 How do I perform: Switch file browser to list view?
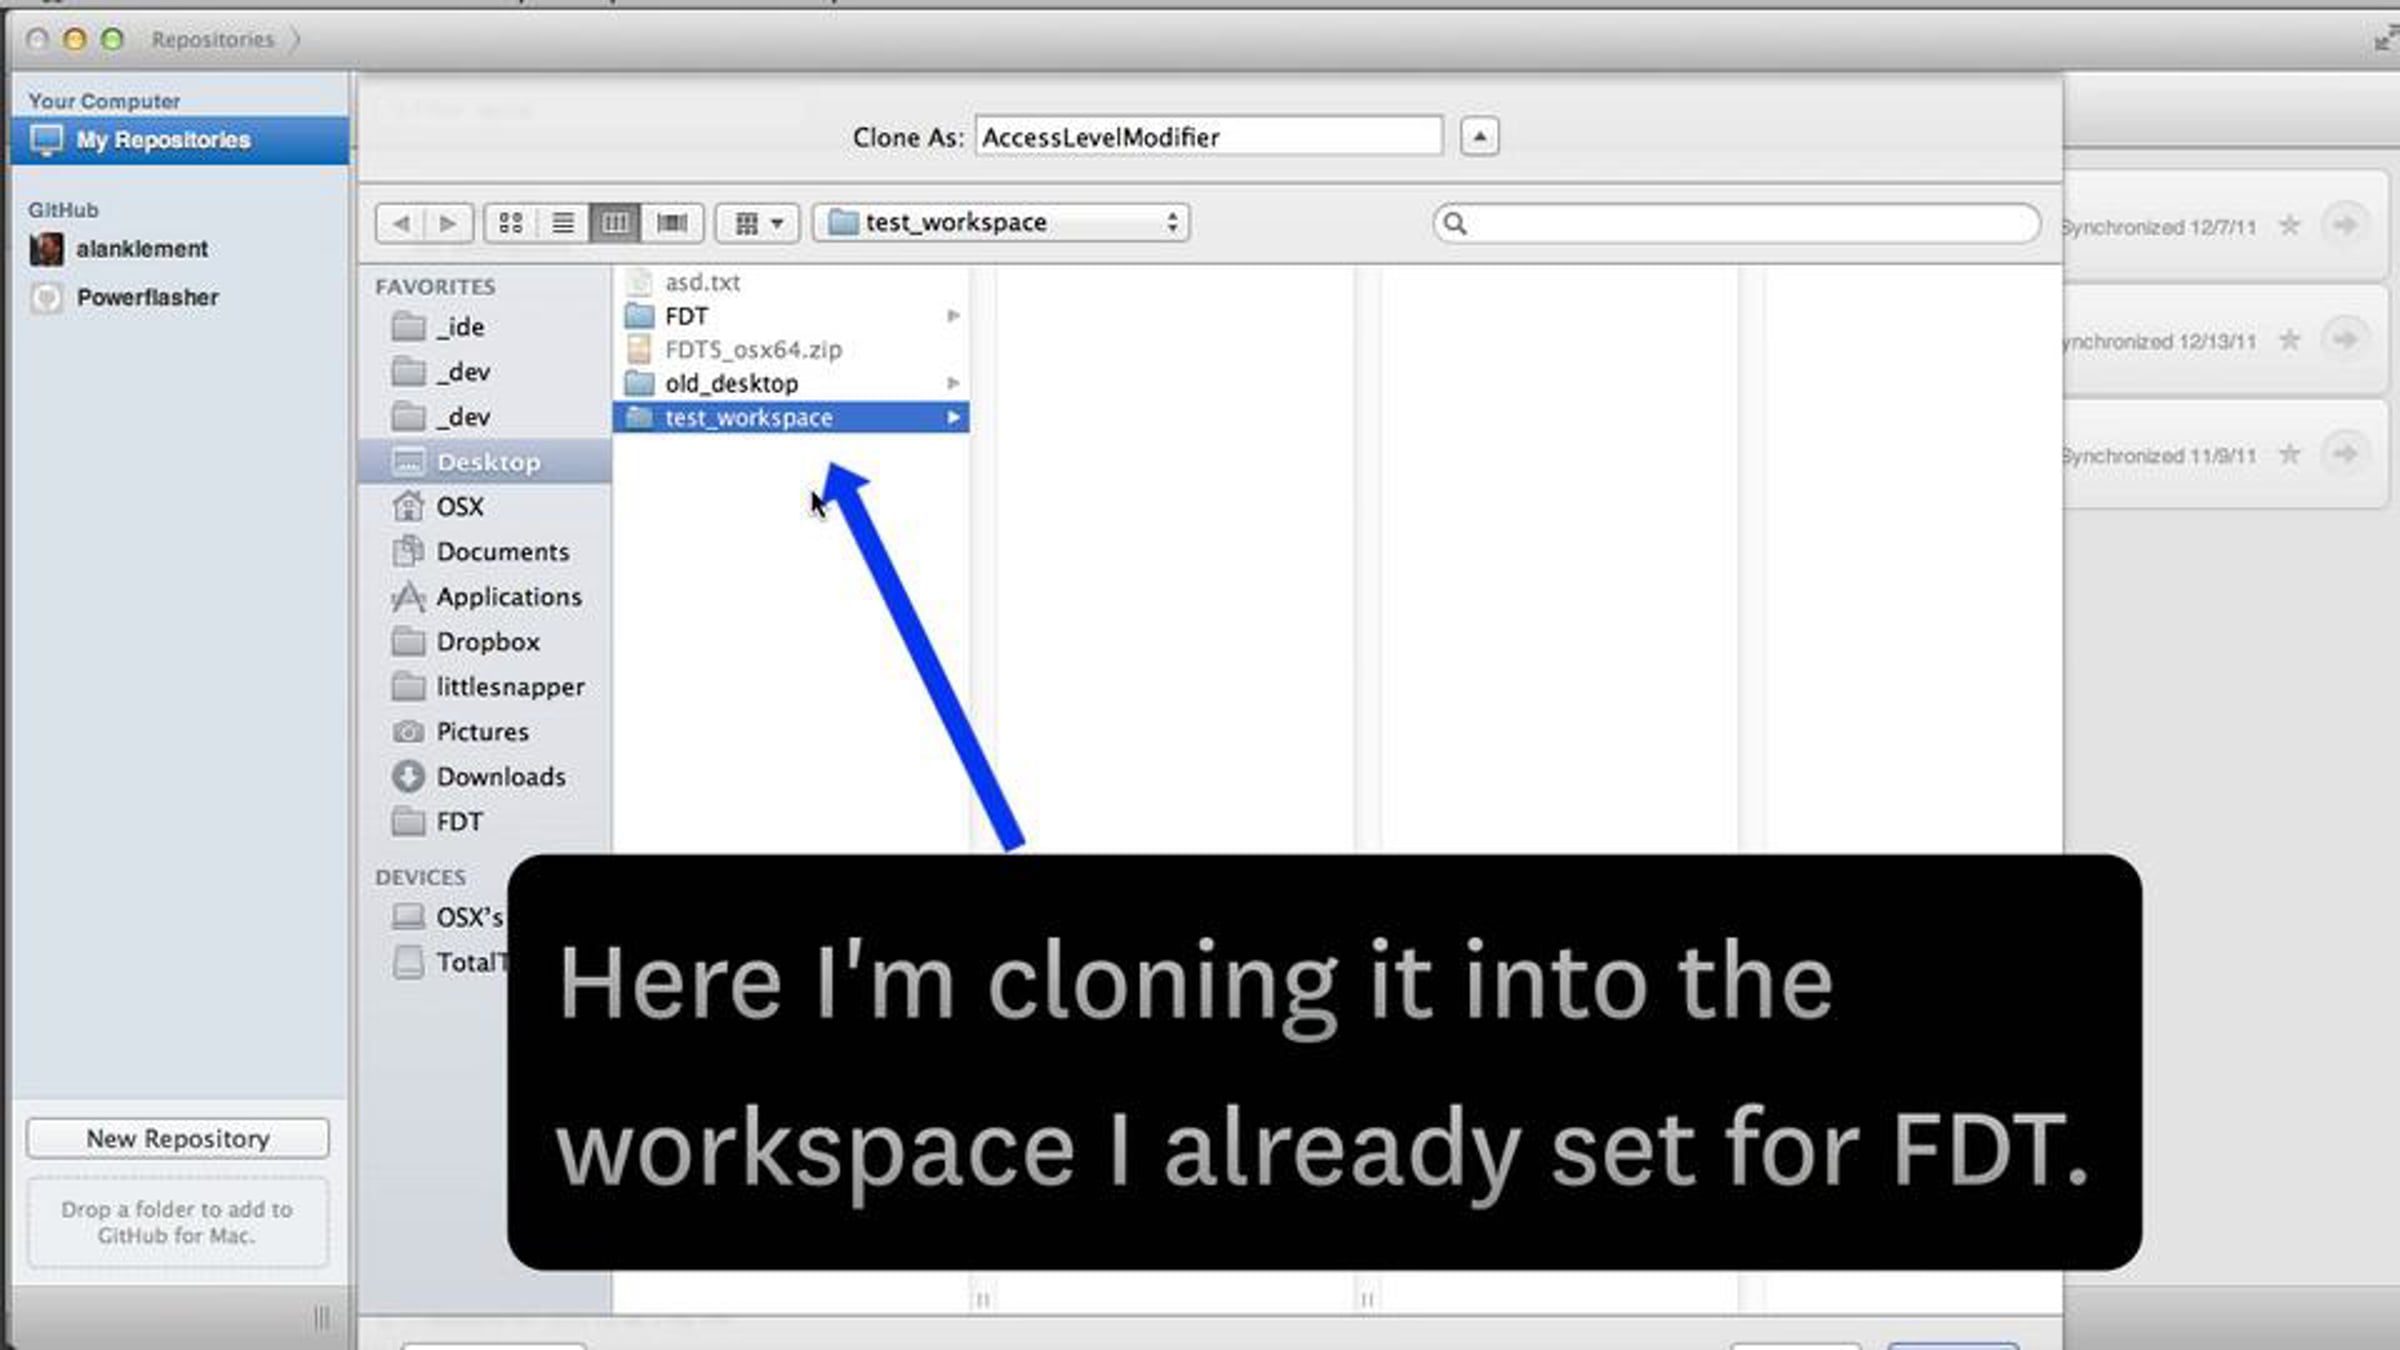click(563, 222)
